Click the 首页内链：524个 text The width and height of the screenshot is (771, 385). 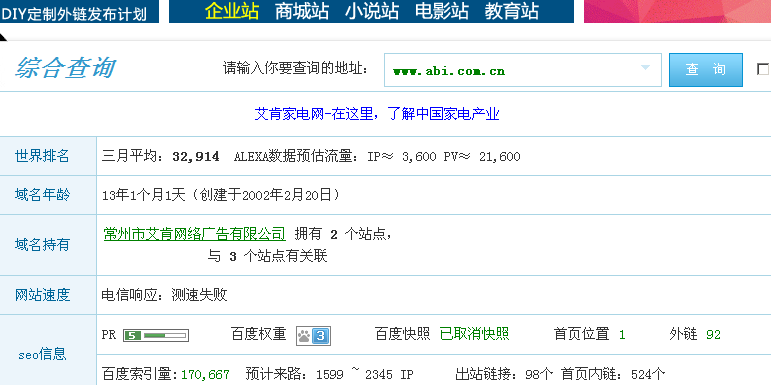click(613, 375)
